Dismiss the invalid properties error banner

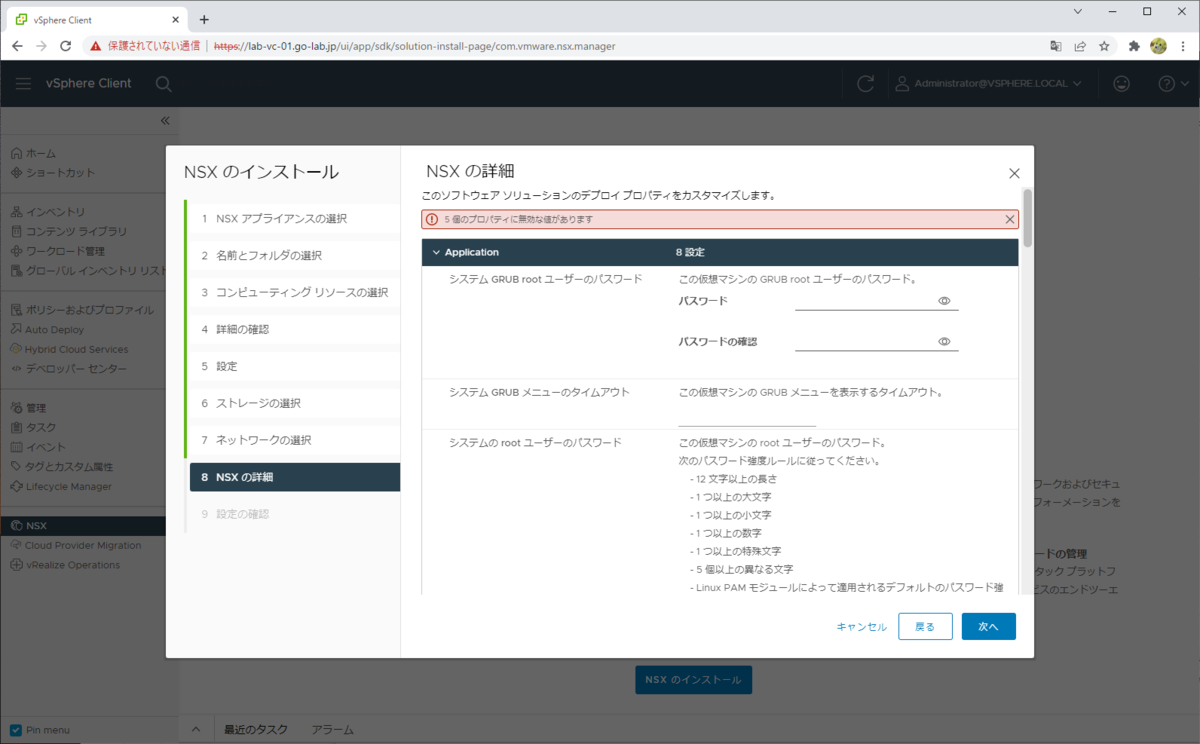1009,220
